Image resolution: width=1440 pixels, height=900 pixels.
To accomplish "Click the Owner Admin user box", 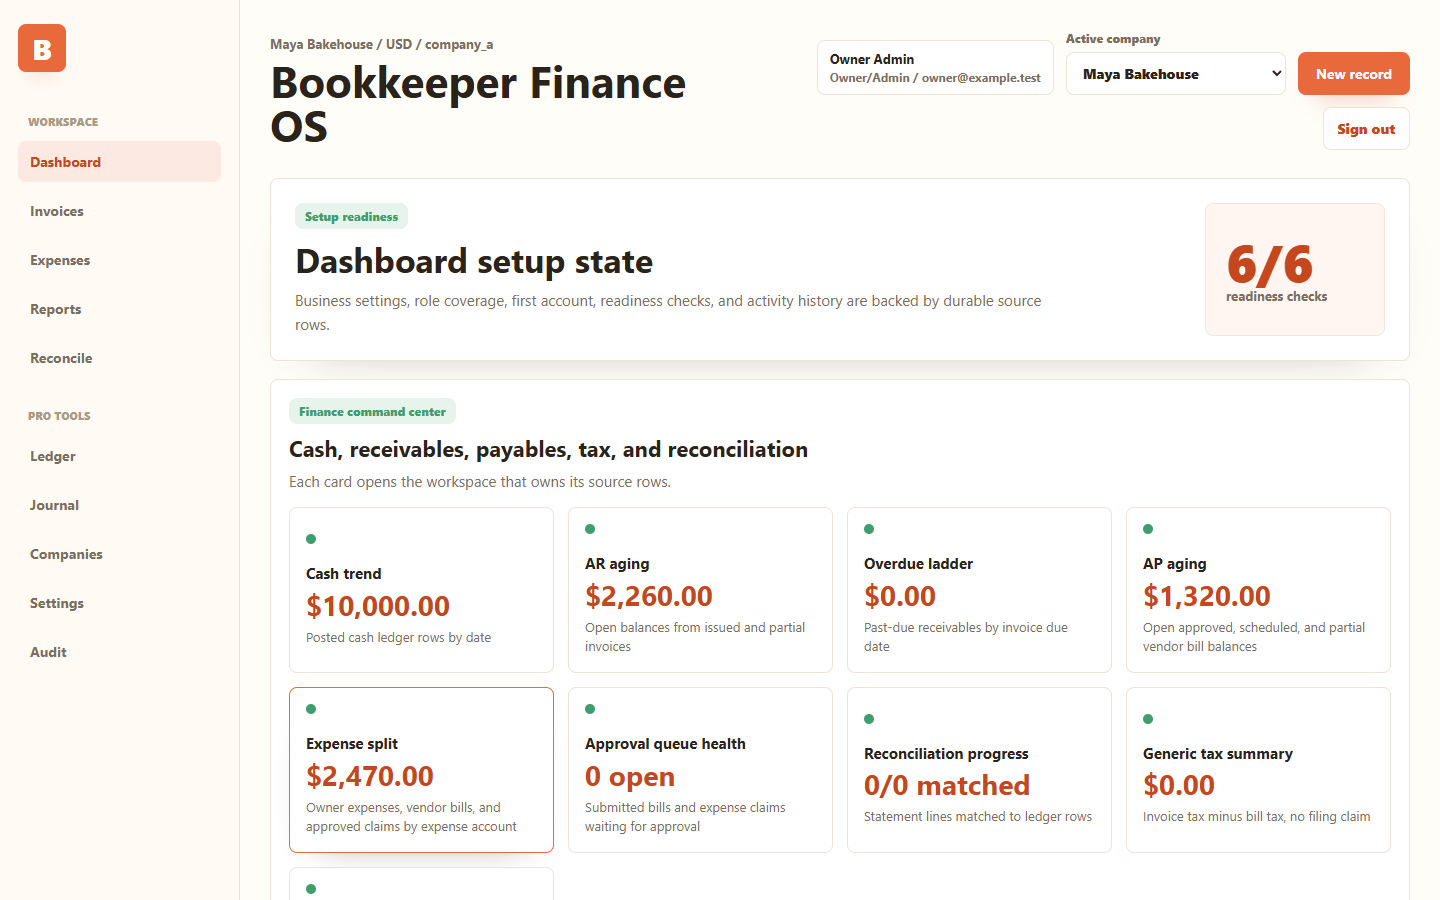I will 935,68.
